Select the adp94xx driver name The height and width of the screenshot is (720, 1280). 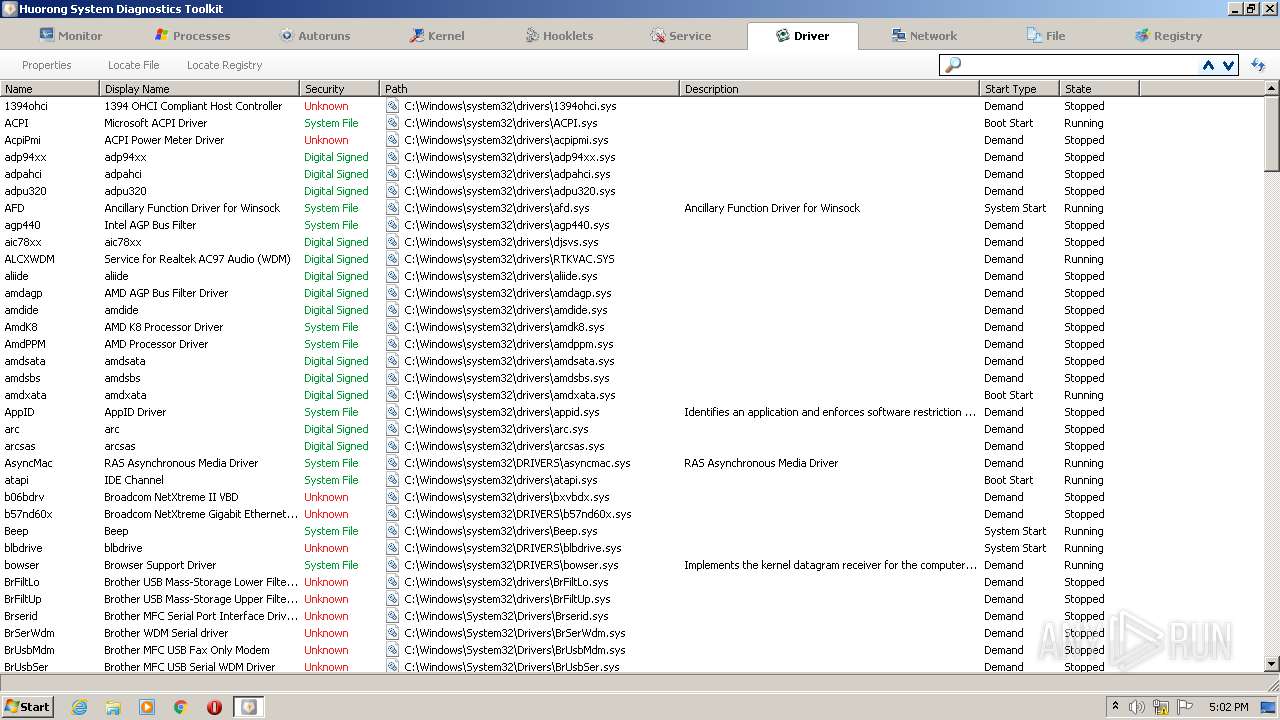25,157
